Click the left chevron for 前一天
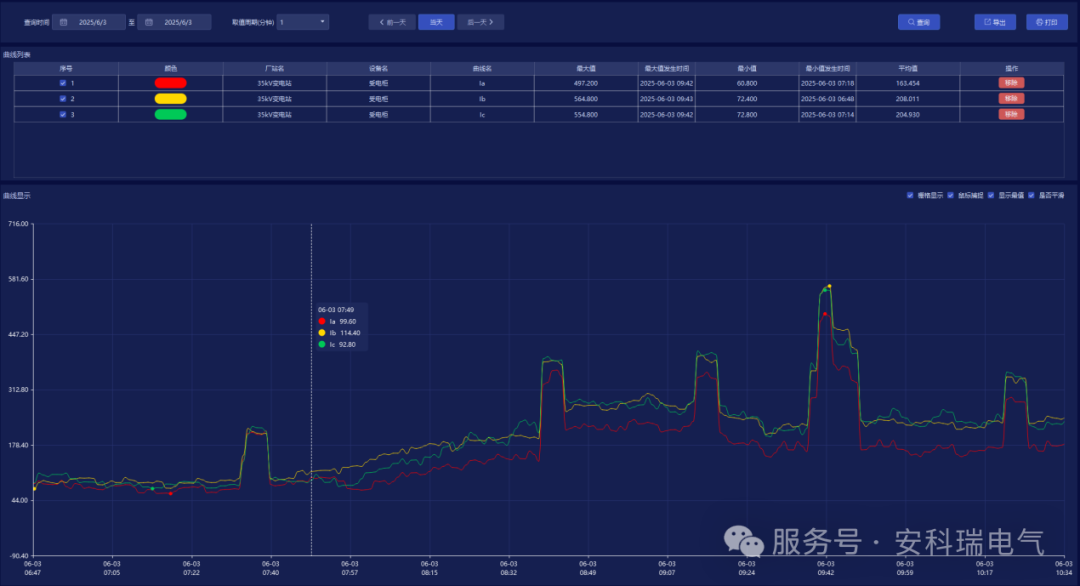Viewport: 1080px width, 586px height. pos(382,22)
